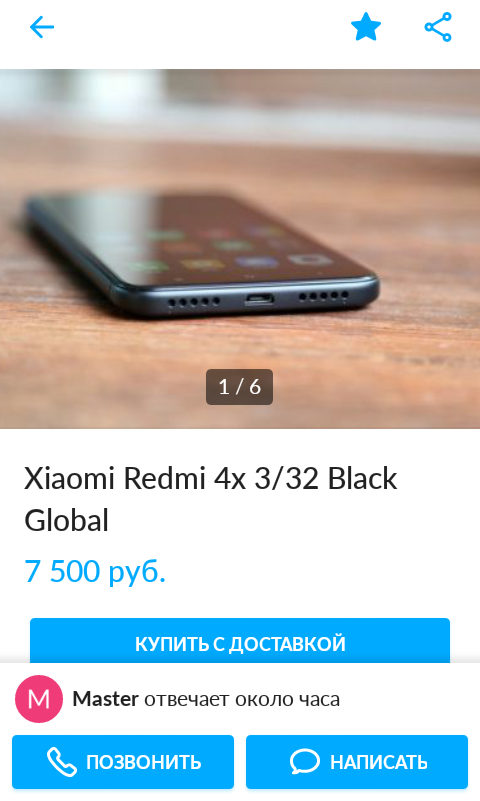Open seller's pink M avatar
480x801 pixels.
click(x=39, y=699)
